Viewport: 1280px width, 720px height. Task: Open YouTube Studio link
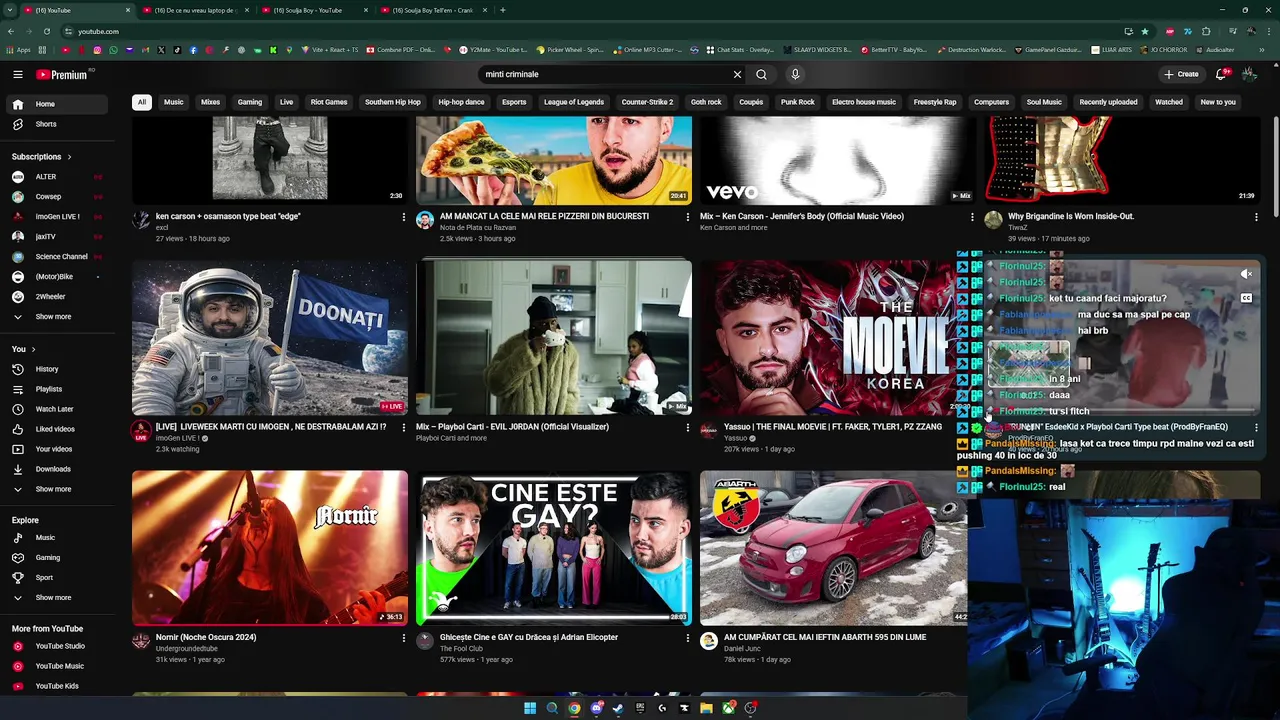coord(58,646)
